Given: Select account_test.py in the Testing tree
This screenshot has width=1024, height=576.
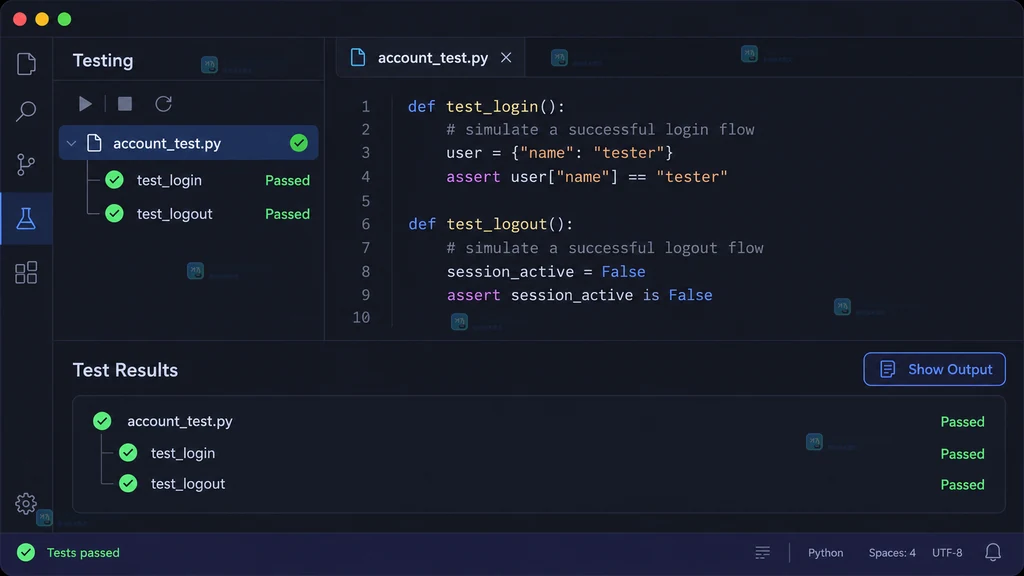Looking at the screenshot, I should [x=189, y=143].
